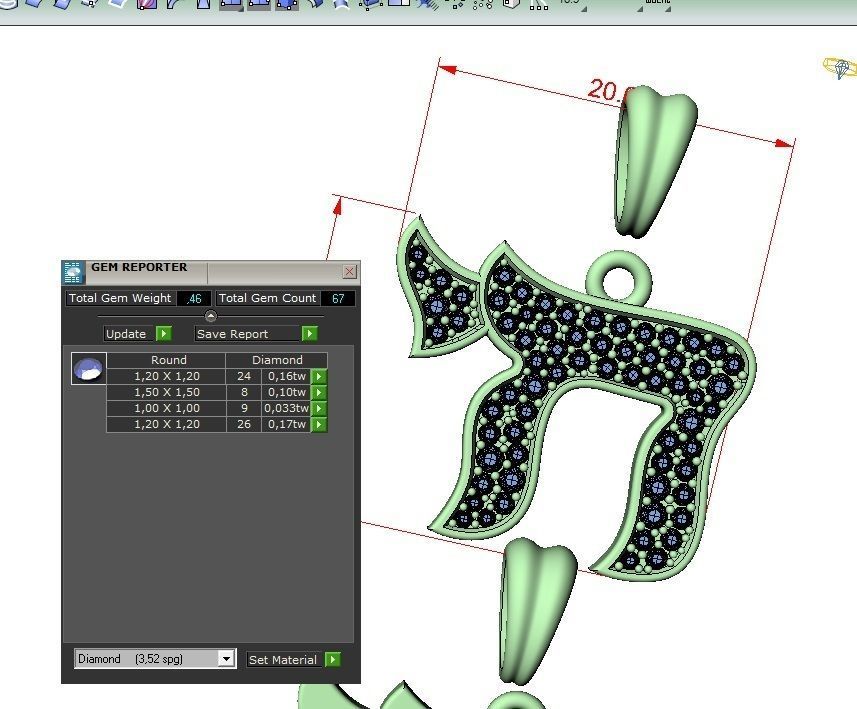The height and width of the screenshot is (709, 857).
Task: Click the green arrow on the 0,033tw row
Action: click(319, 408)
